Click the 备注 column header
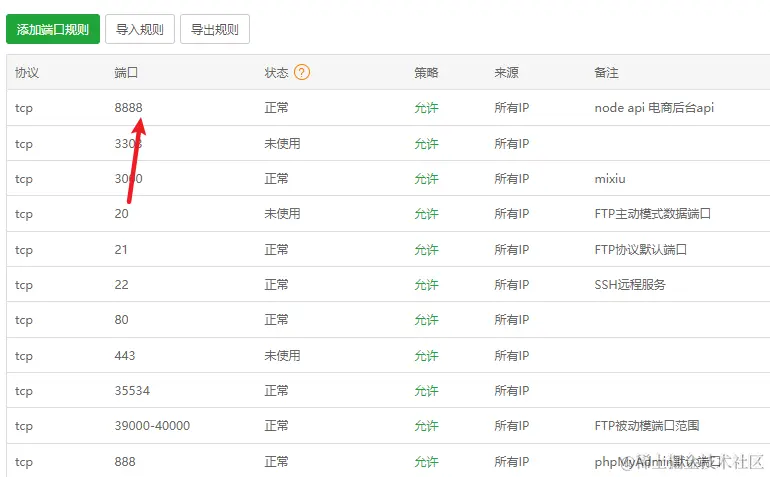 coord(606,73)
